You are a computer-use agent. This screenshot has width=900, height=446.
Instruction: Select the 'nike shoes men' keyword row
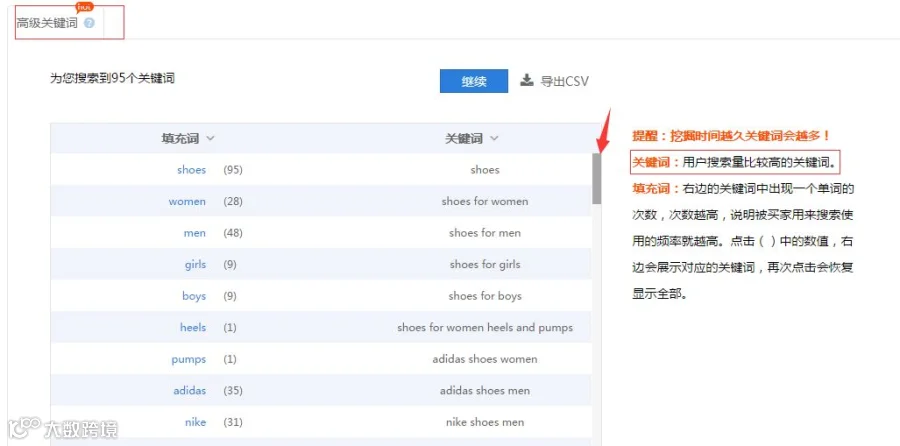[321, 422]
